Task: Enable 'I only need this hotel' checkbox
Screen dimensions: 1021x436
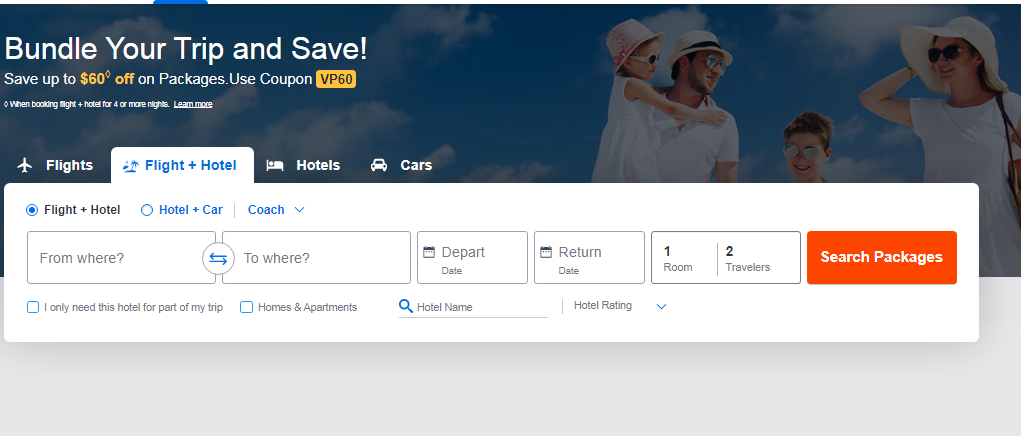Action: [x=33, y=307]
